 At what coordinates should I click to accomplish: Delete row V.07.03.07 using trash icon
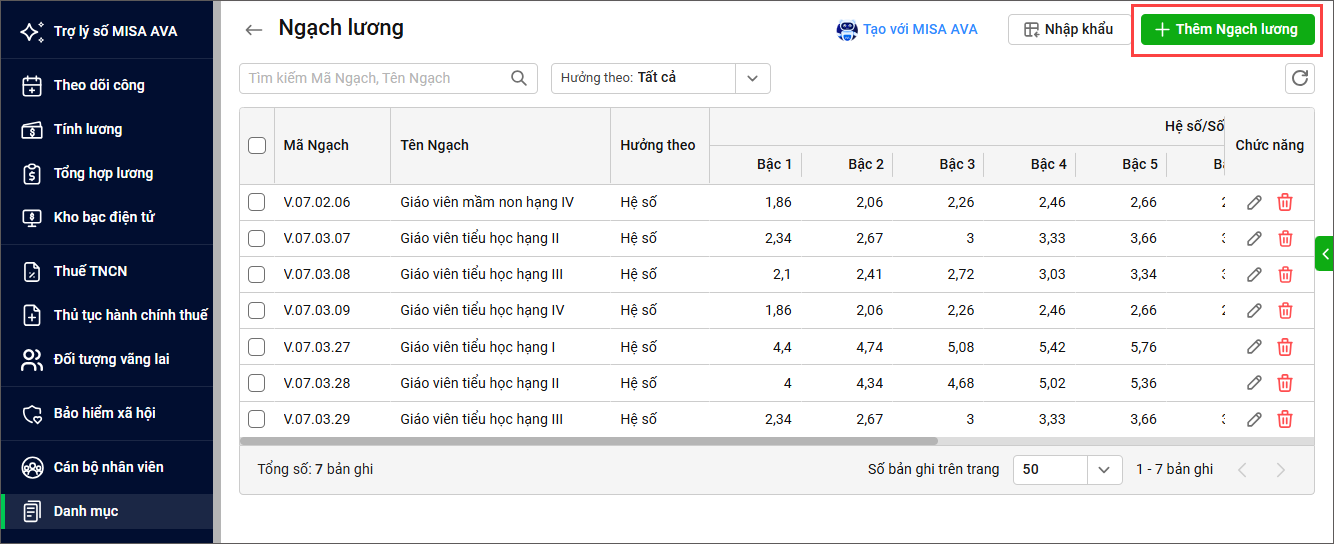[x=1285, y=239]
